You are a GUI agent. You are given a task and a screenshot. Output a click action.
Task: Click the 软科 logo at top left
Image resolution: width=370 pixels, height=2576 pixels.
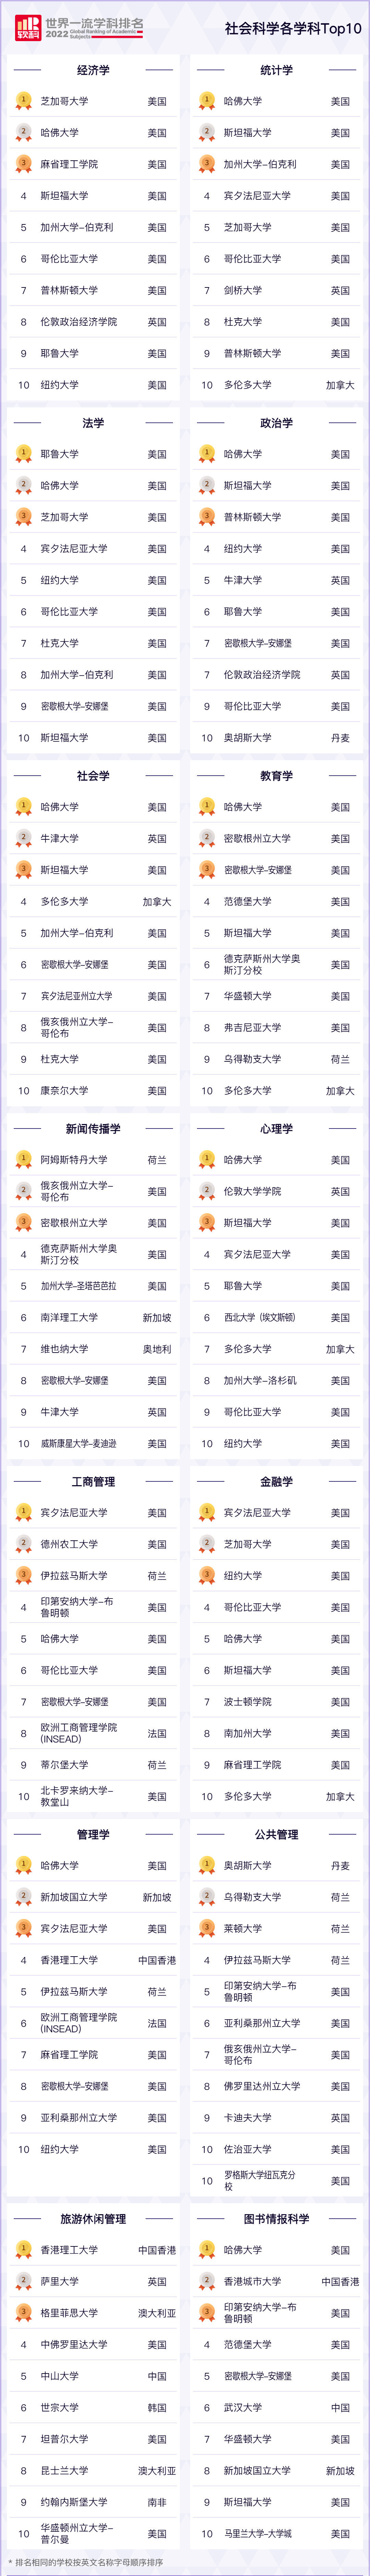point(27,28)
